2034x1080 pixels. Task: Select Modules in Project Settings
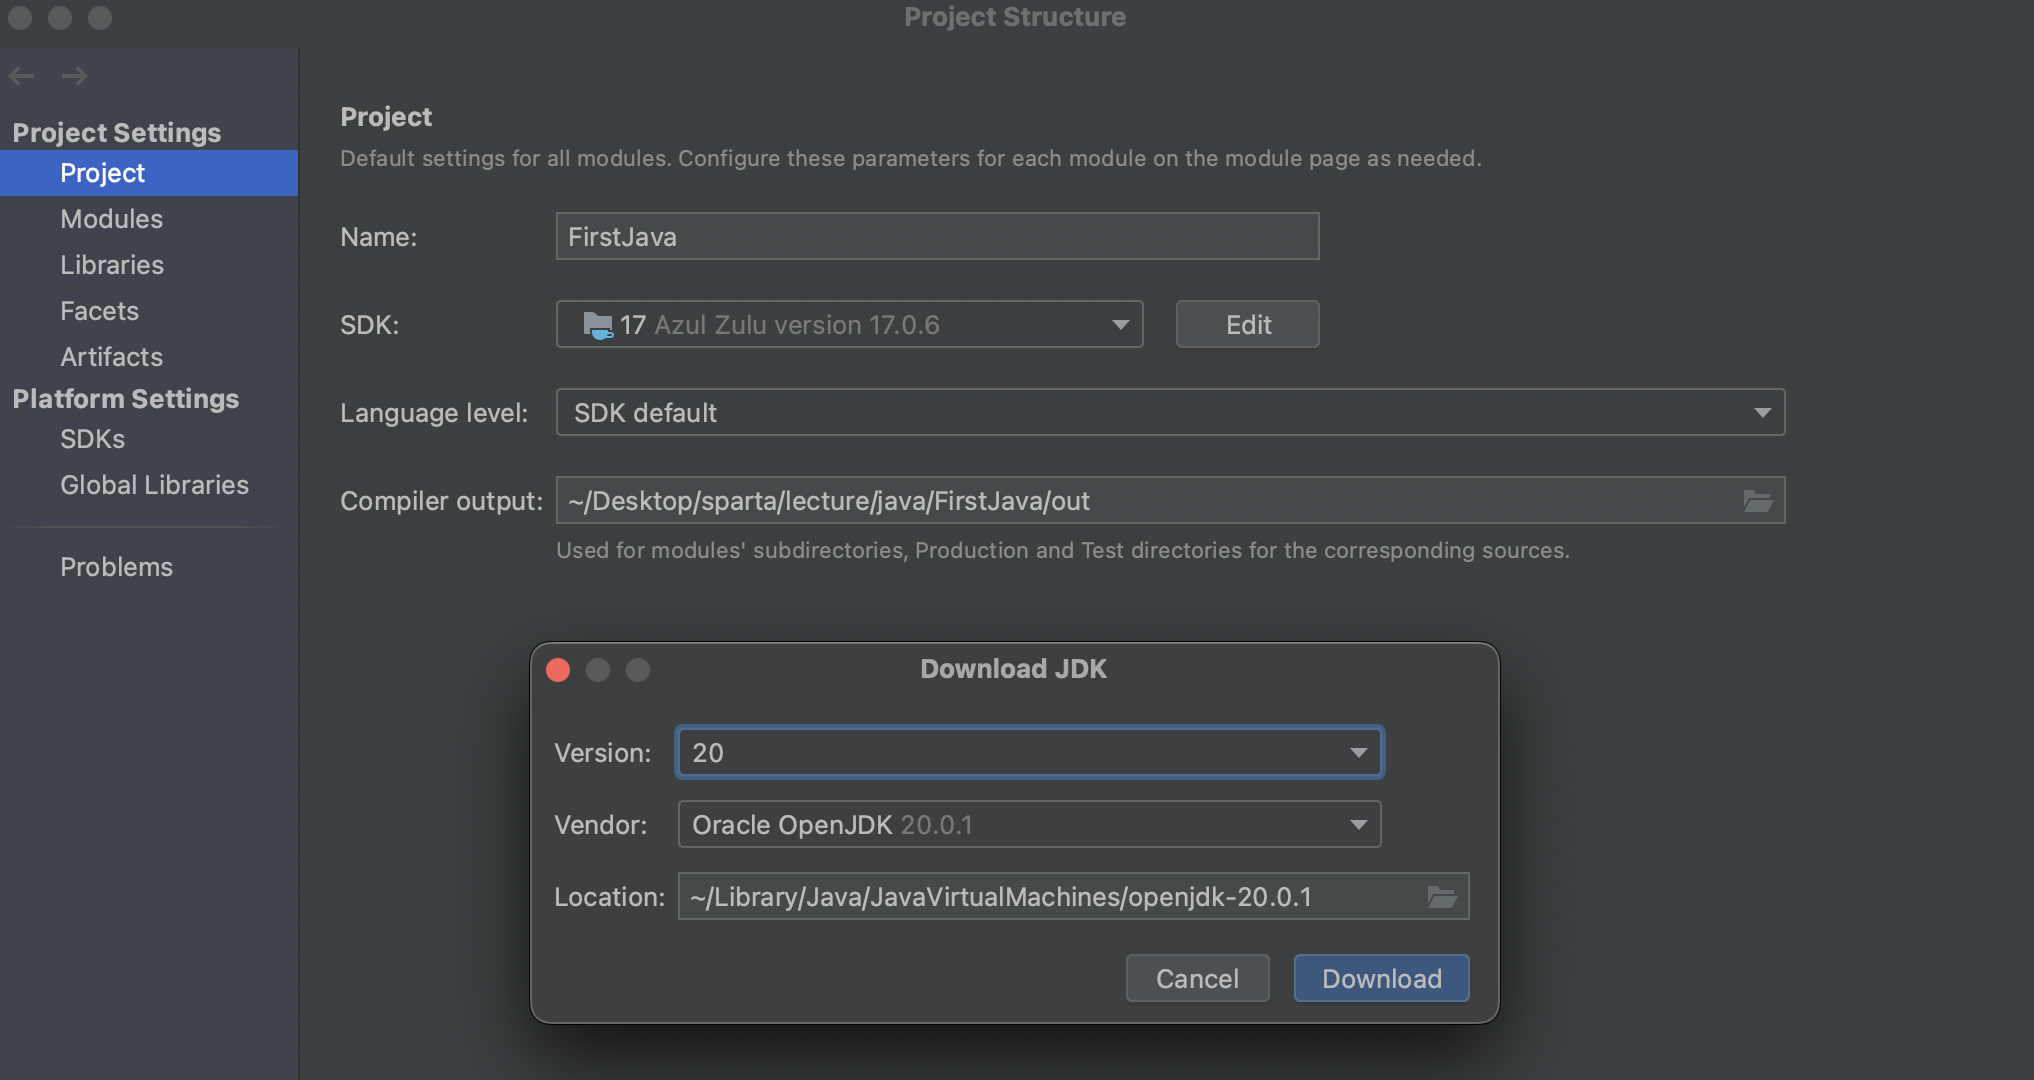click(111, 219)
